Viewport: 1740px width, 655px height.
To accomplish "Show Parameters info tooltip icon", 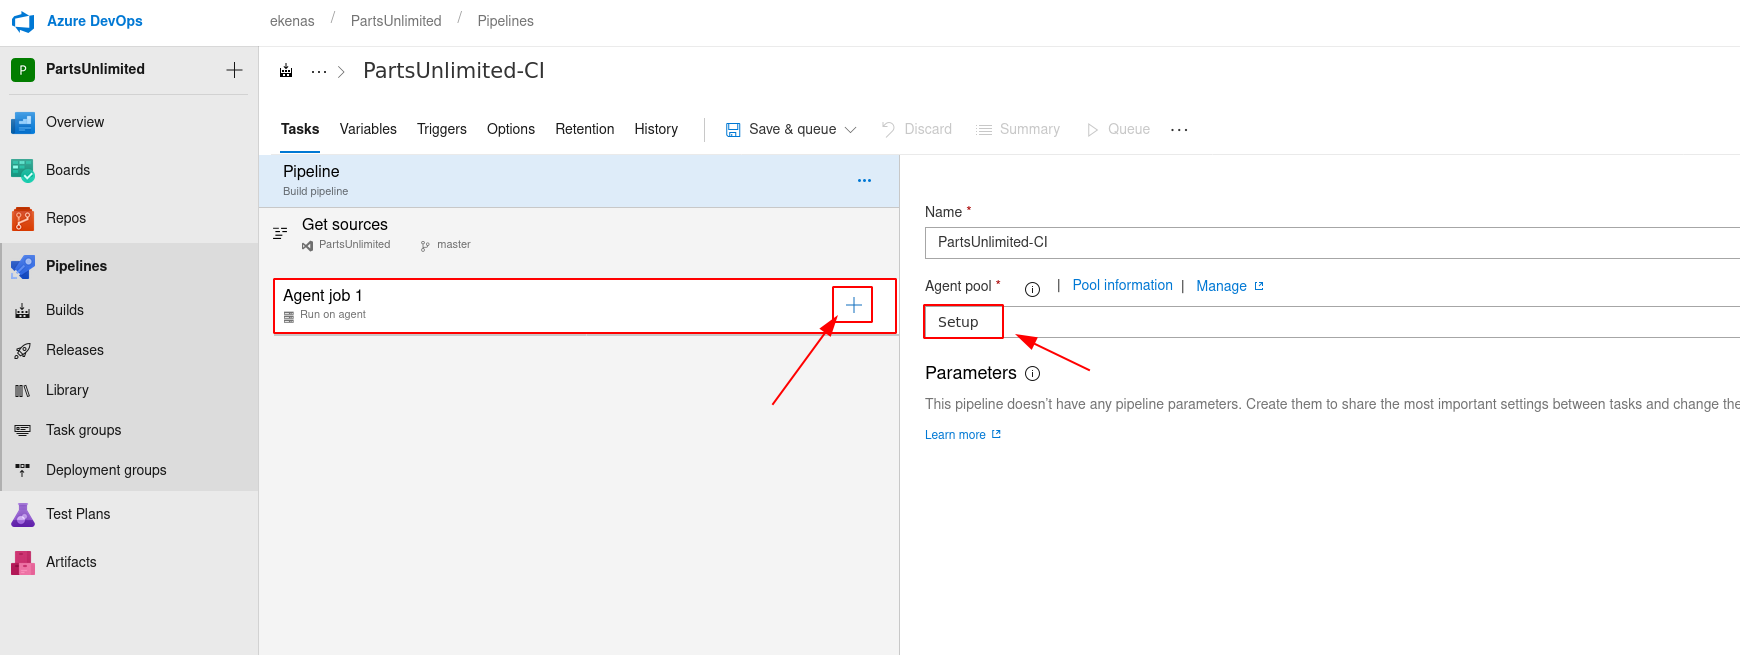I will click(x=1033, y=374).
